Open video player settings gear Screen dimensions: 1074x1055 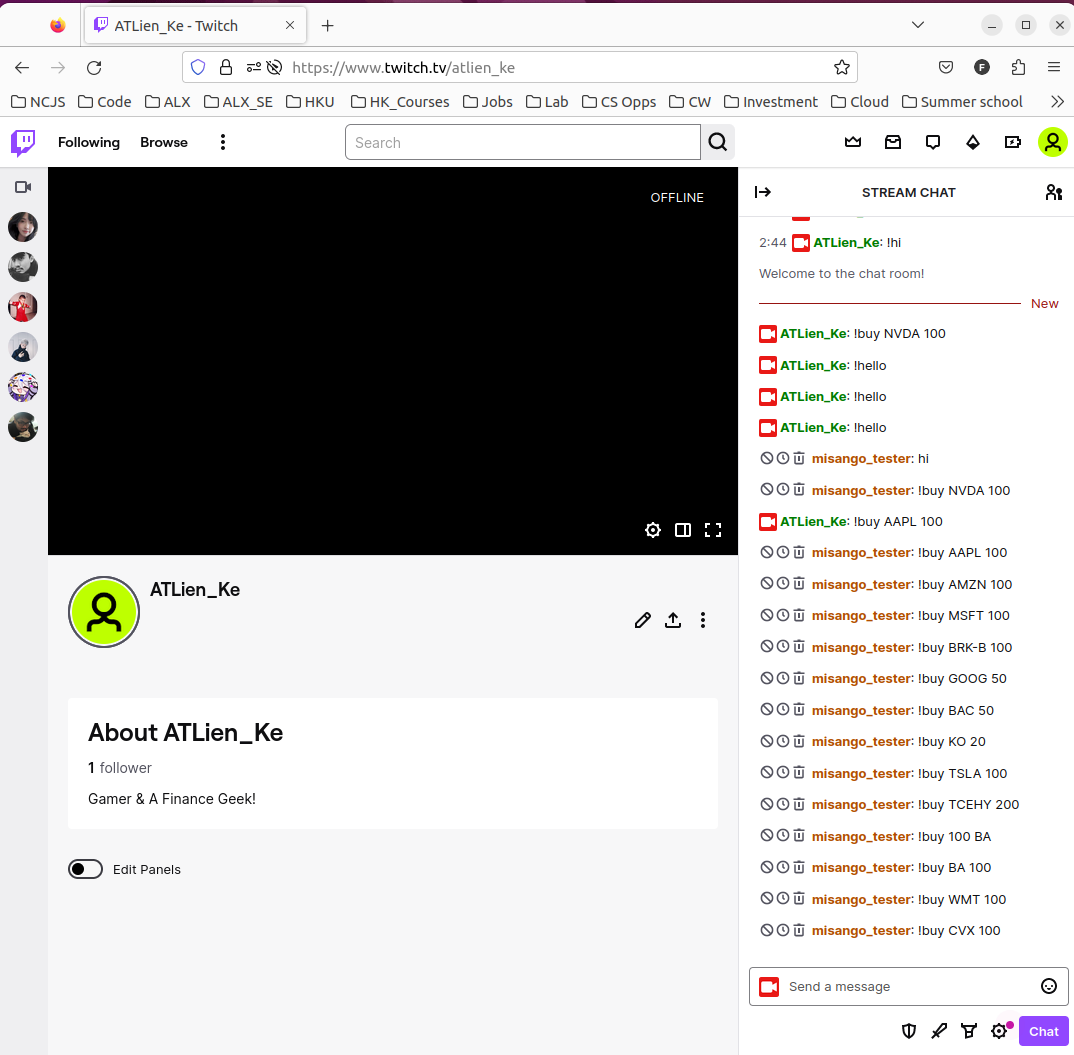click(653, 530)
